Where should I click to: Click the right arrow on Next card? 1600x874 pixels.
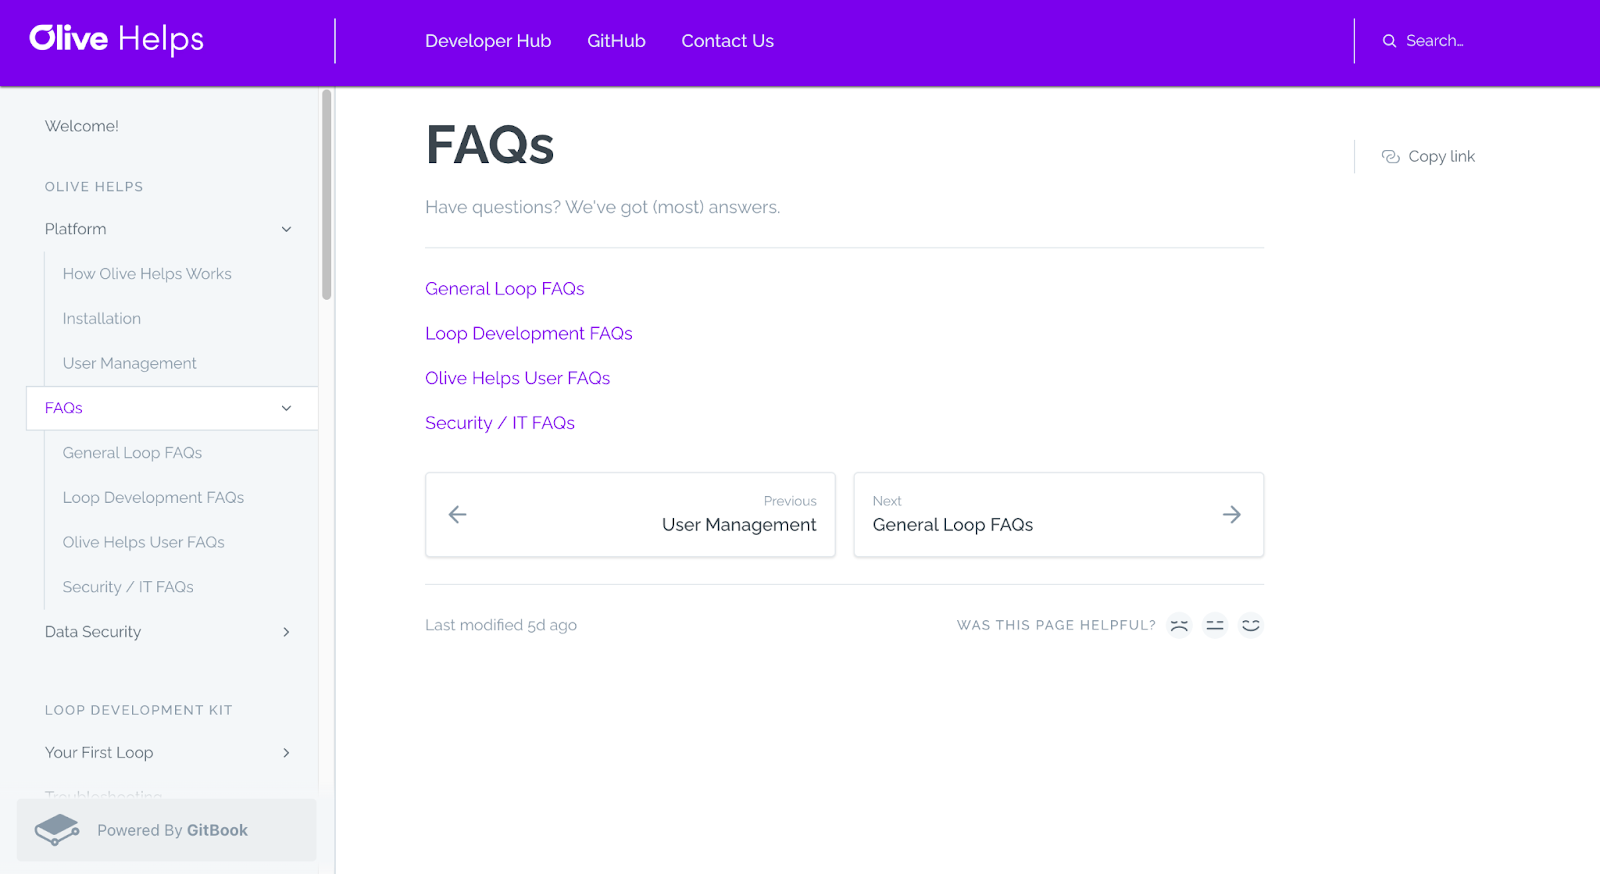pyautogui.click(x=1232, y=514)
